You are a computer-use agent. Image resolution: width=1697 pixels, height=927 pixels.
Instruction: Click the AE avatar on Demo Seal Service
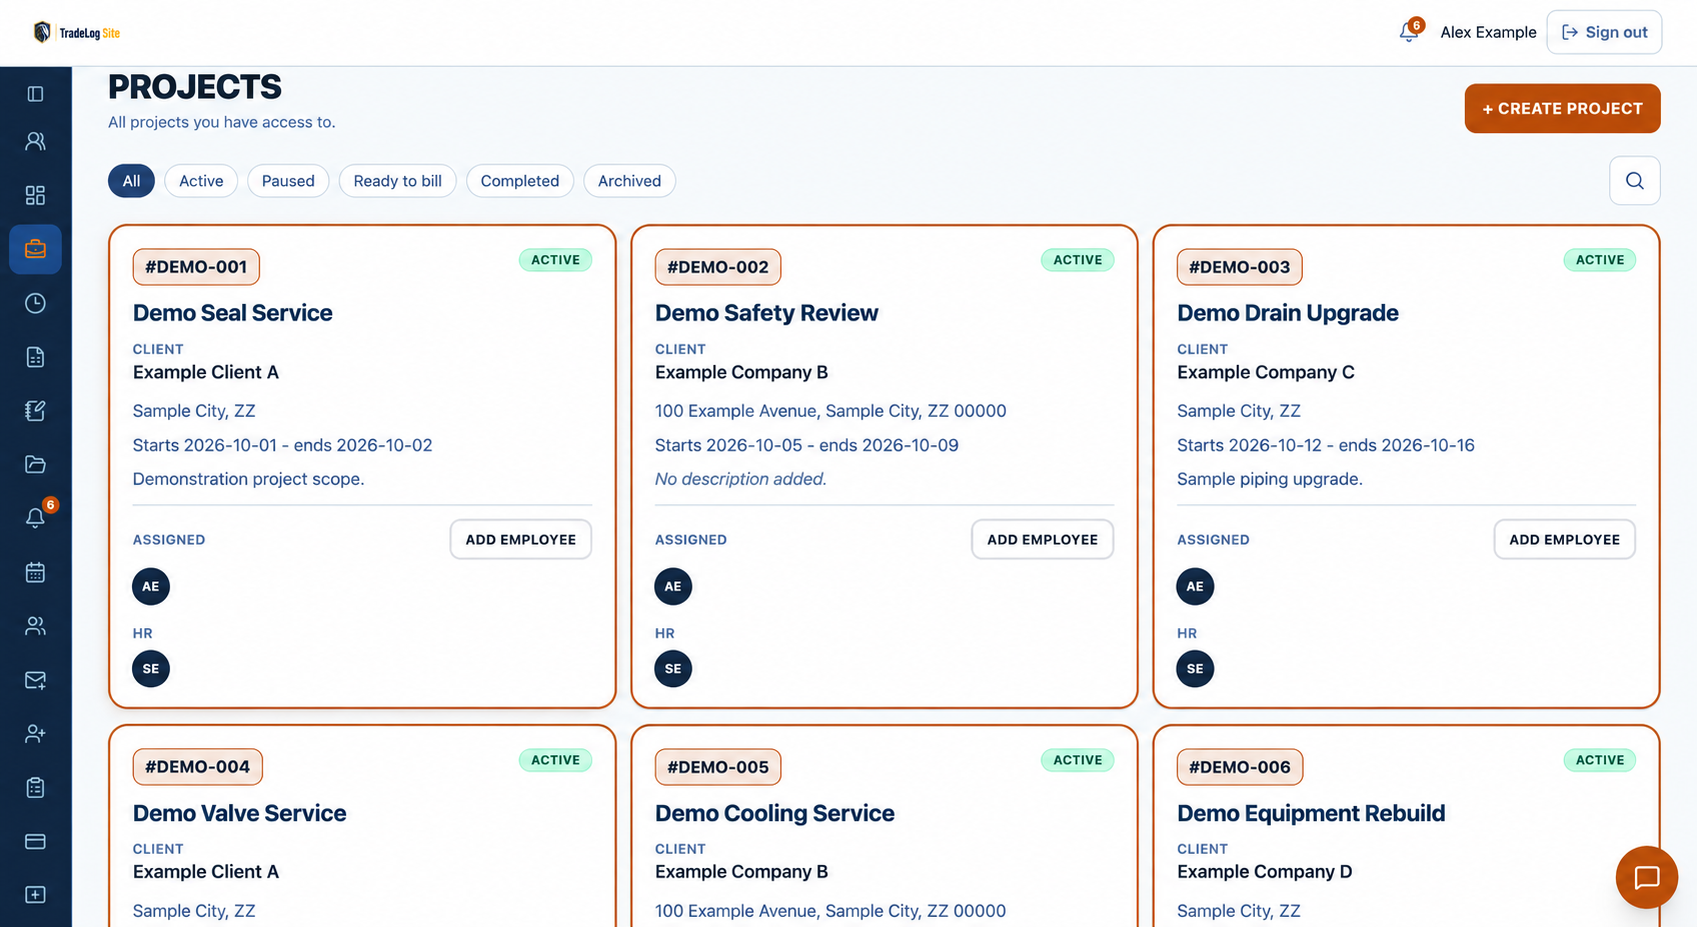click(x=151, y=586)
